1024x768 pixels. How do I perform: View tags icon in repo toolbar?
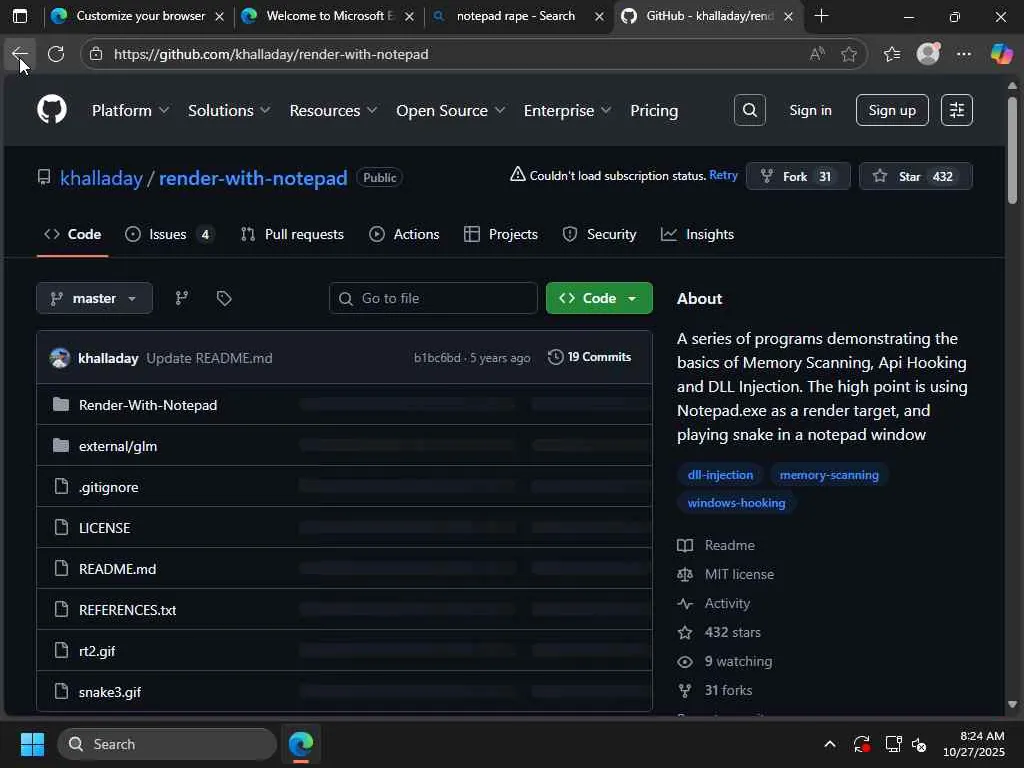coord(224,298)
